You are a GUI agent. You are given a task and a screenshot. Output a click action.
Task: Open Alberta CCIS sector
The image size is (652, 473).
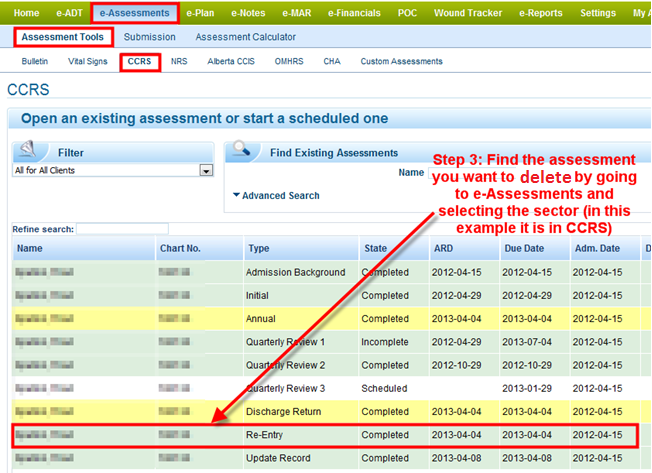pyautogui.click(x=231, y=61)
